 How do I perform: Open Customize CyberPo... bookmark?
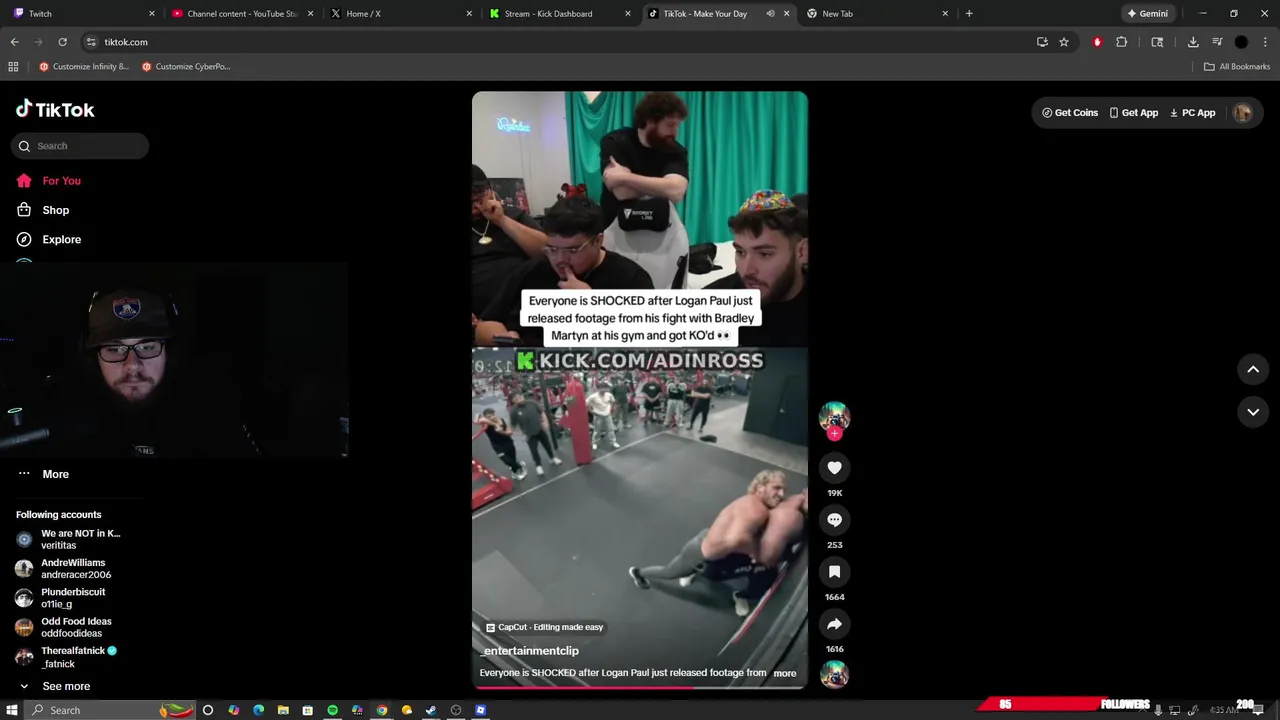point(186,67)
